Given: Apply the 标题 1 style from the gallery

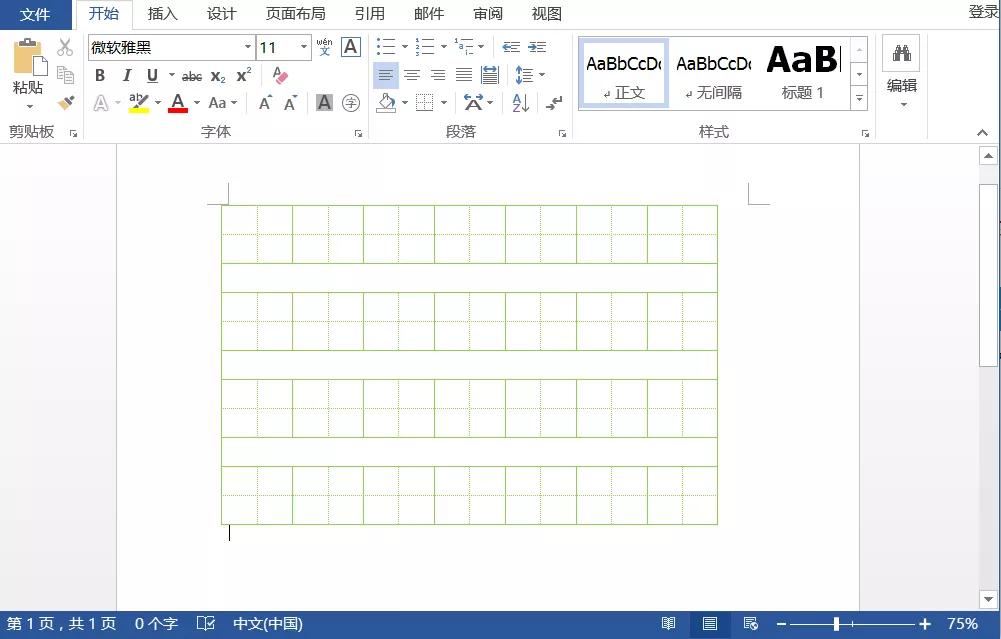Looking at the screenshot, I should coord(803,70).
